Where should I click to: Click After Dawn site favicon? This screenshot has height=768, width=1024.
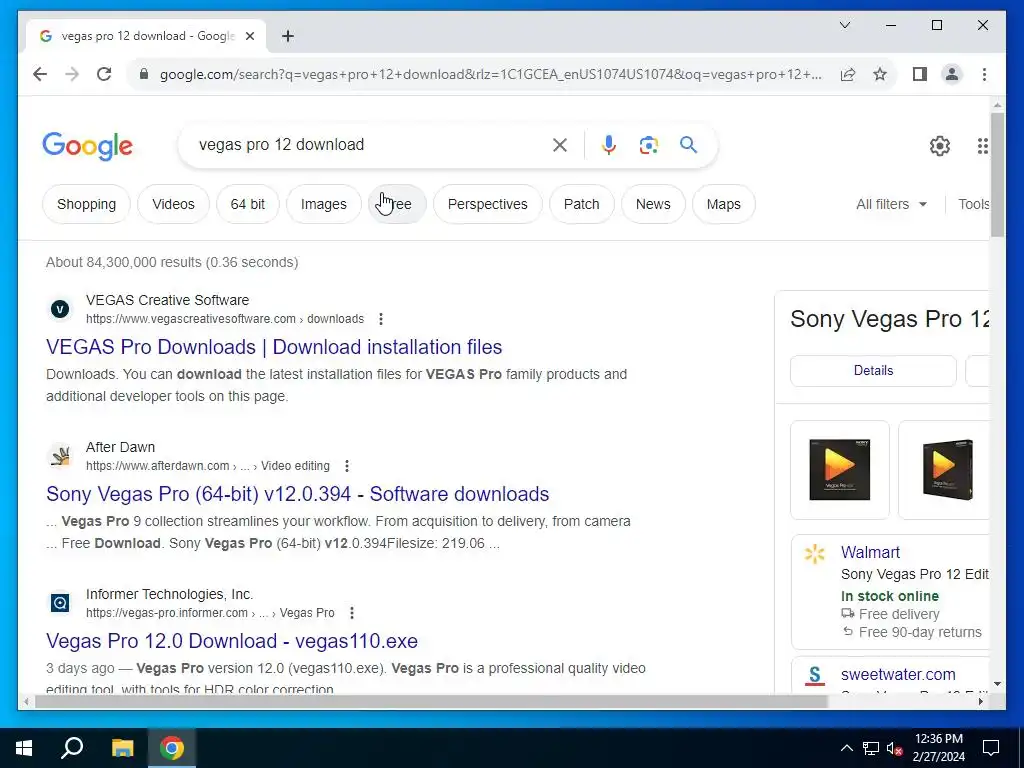(60, 456)
